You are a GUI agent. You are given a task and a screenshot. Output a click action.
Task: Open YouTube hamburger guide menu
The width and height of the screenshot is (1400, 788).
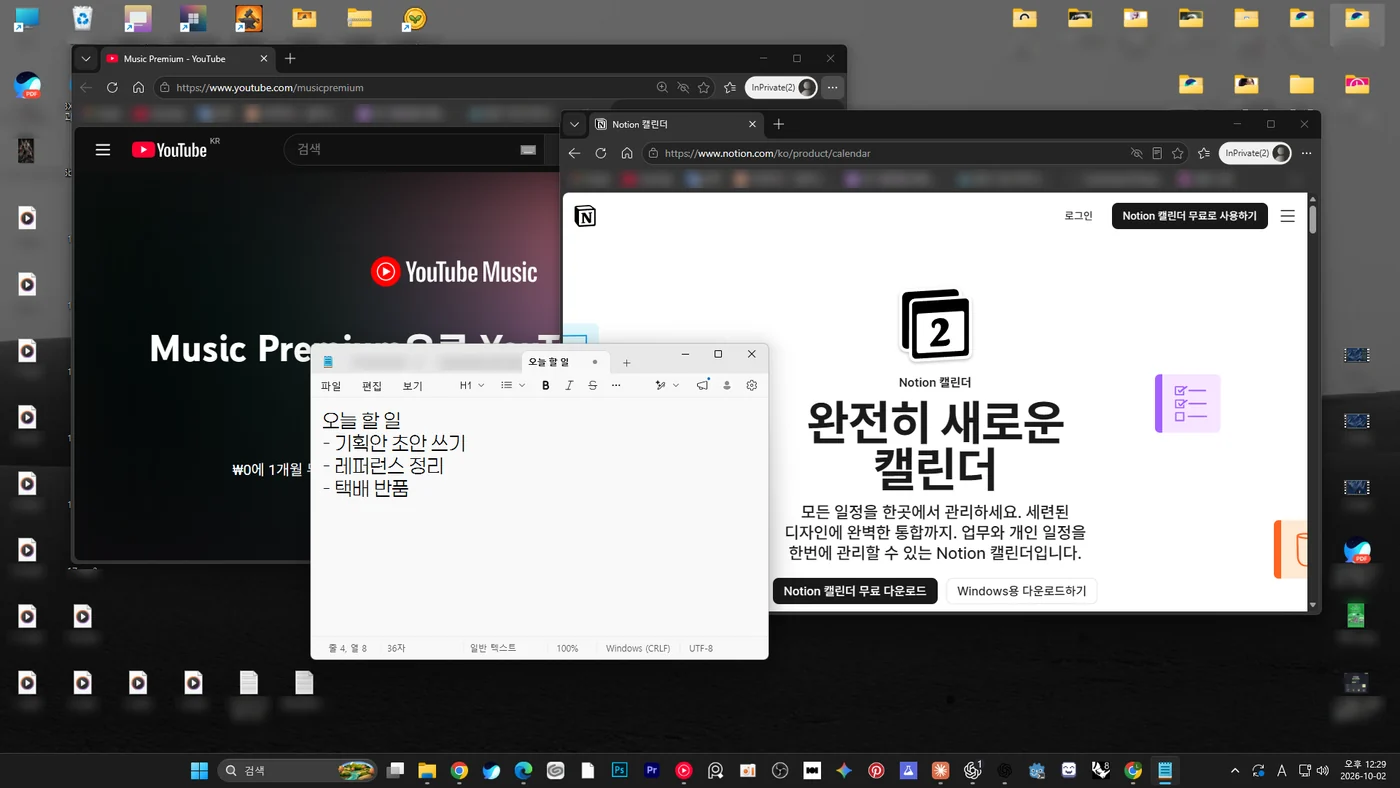(x=103, y=150)
